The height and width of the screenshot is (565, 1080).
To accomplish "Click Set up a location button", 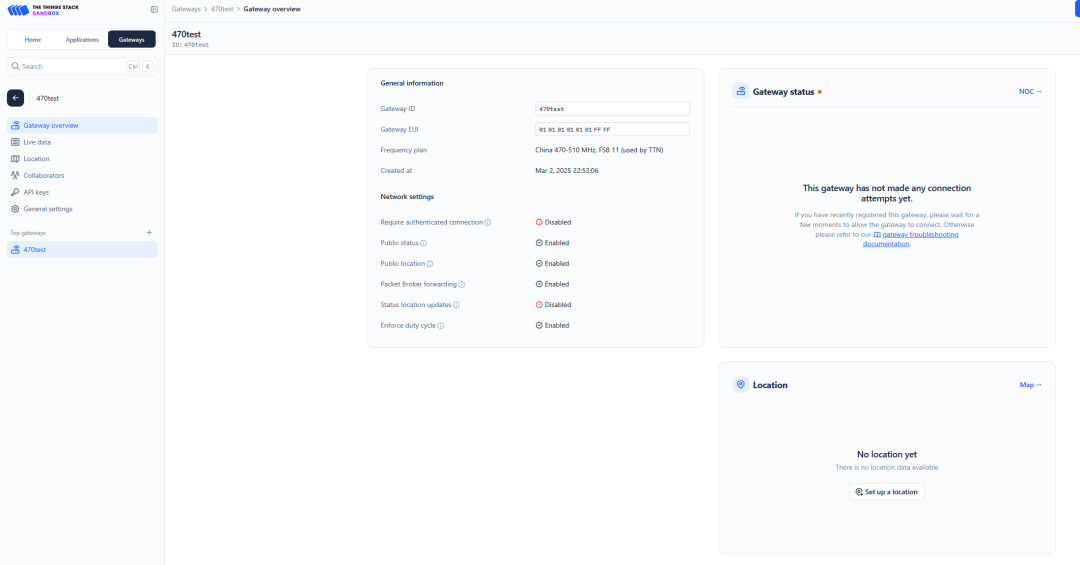I will [886, 492].
